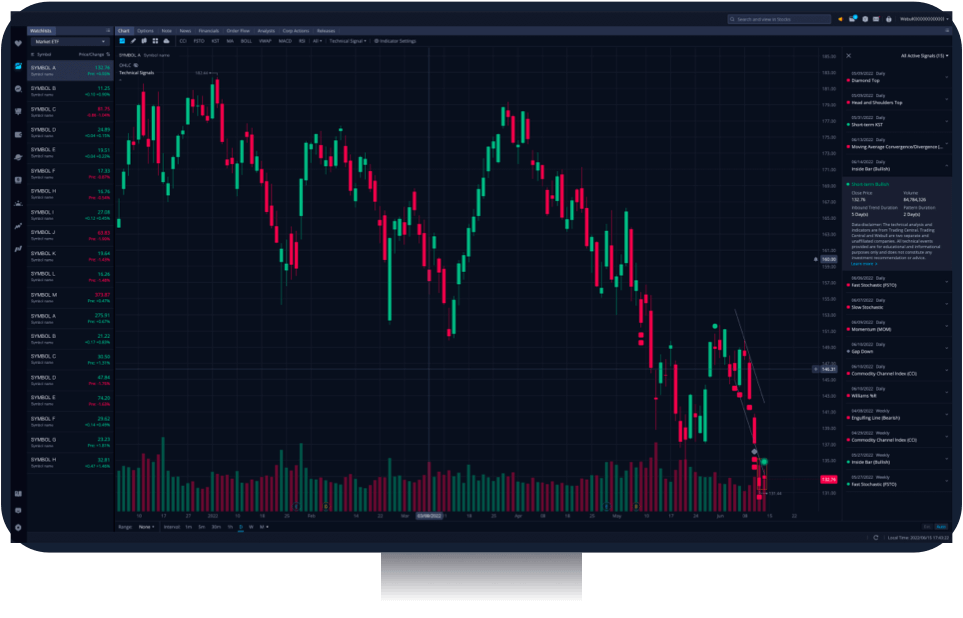
Task: Enable the BOLL indicator overlay
Action: (246, 41)
